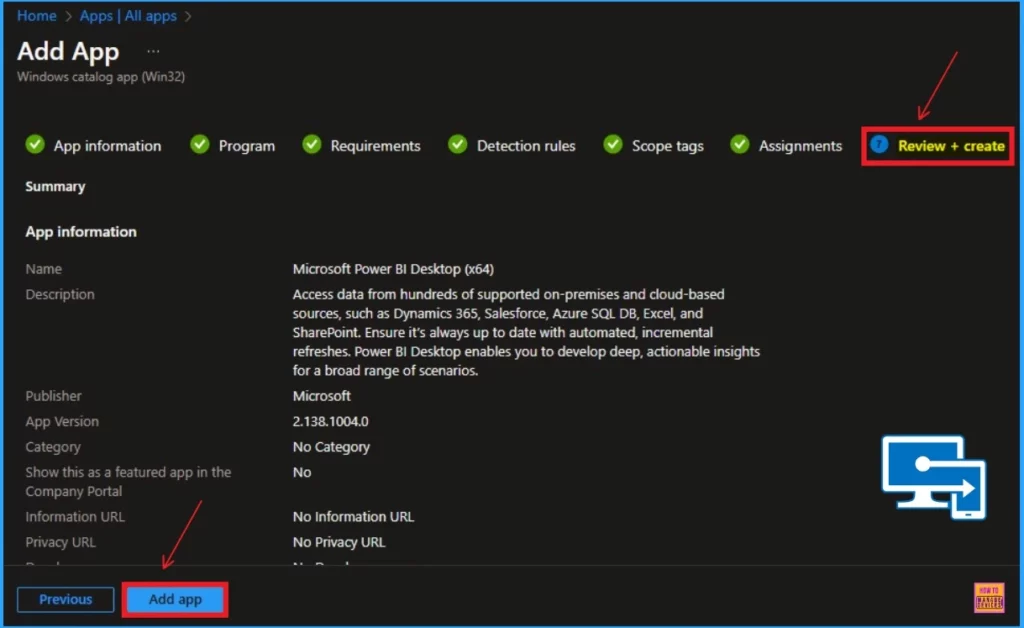Screen dimensions: 1024x628
Task: Go to the Assignments step
Action: click(800, 146)
